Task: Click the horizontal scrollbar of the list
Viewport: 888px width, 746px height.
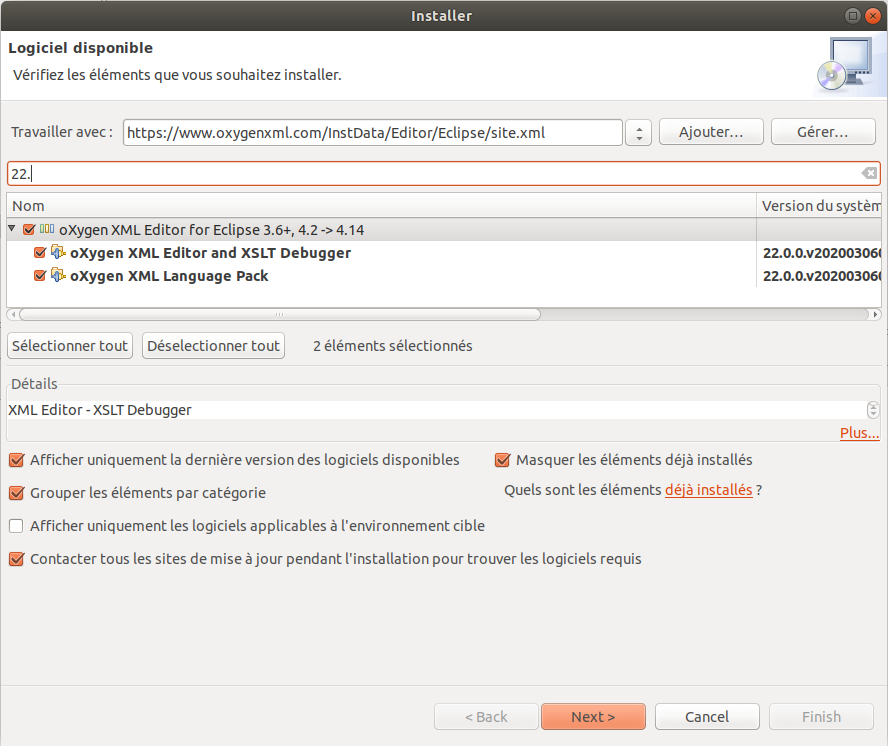Action: tap(280, 314)
